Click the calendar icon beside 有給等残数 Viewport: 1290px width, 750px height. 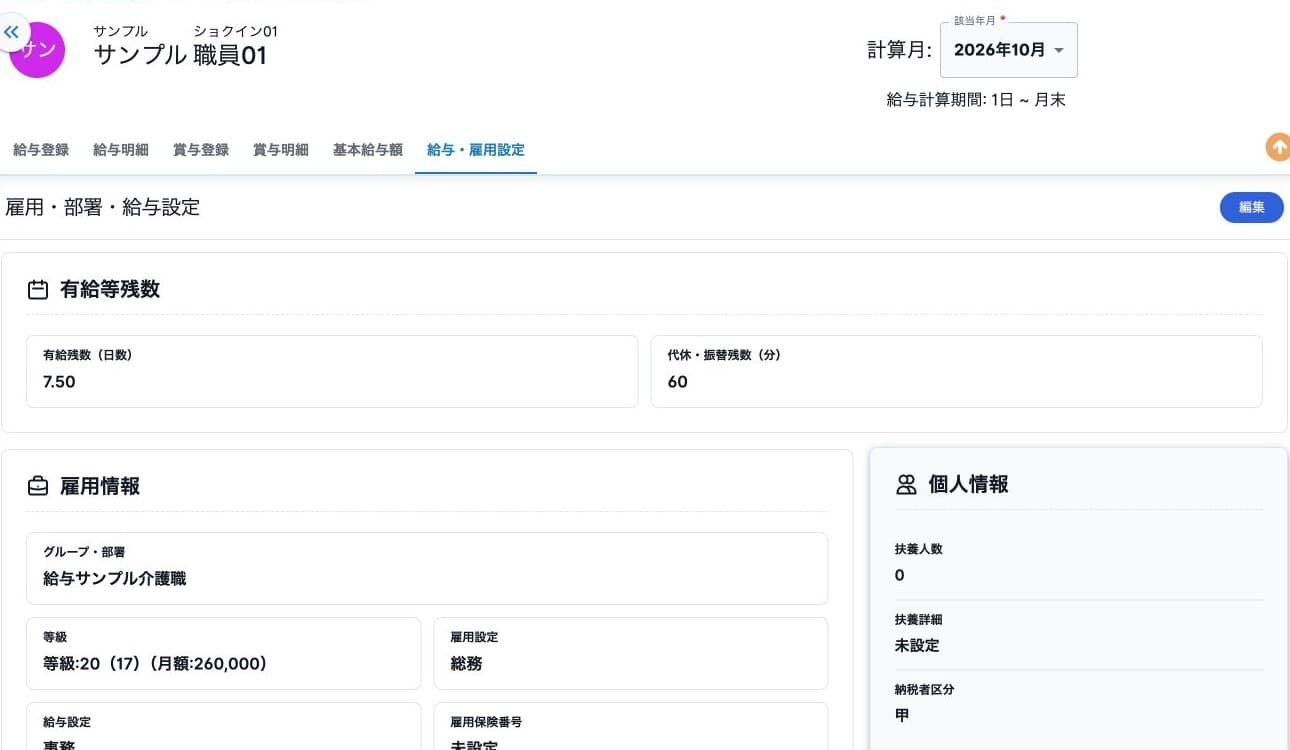click(38, 290)
